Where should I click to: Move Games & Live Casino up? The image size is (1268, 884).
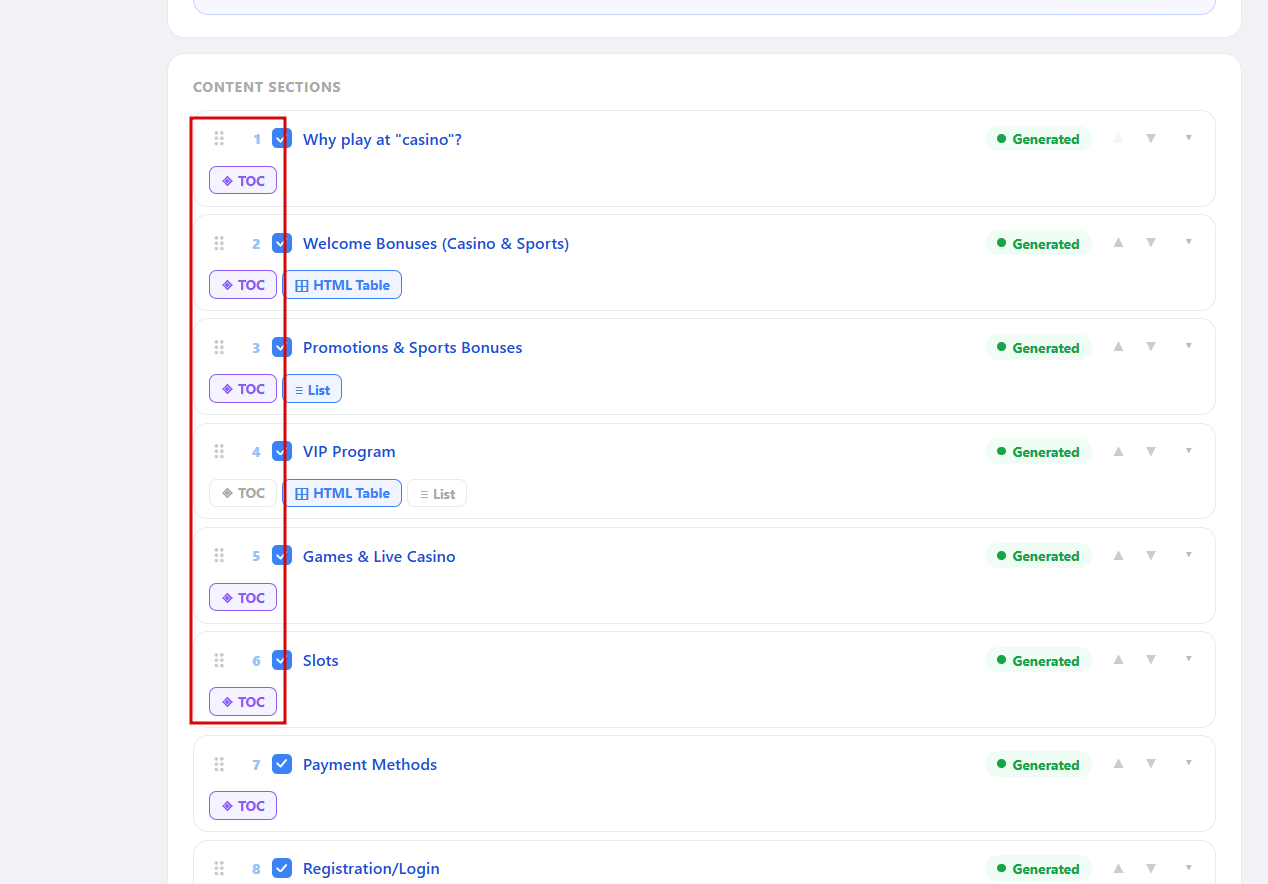1119,555
